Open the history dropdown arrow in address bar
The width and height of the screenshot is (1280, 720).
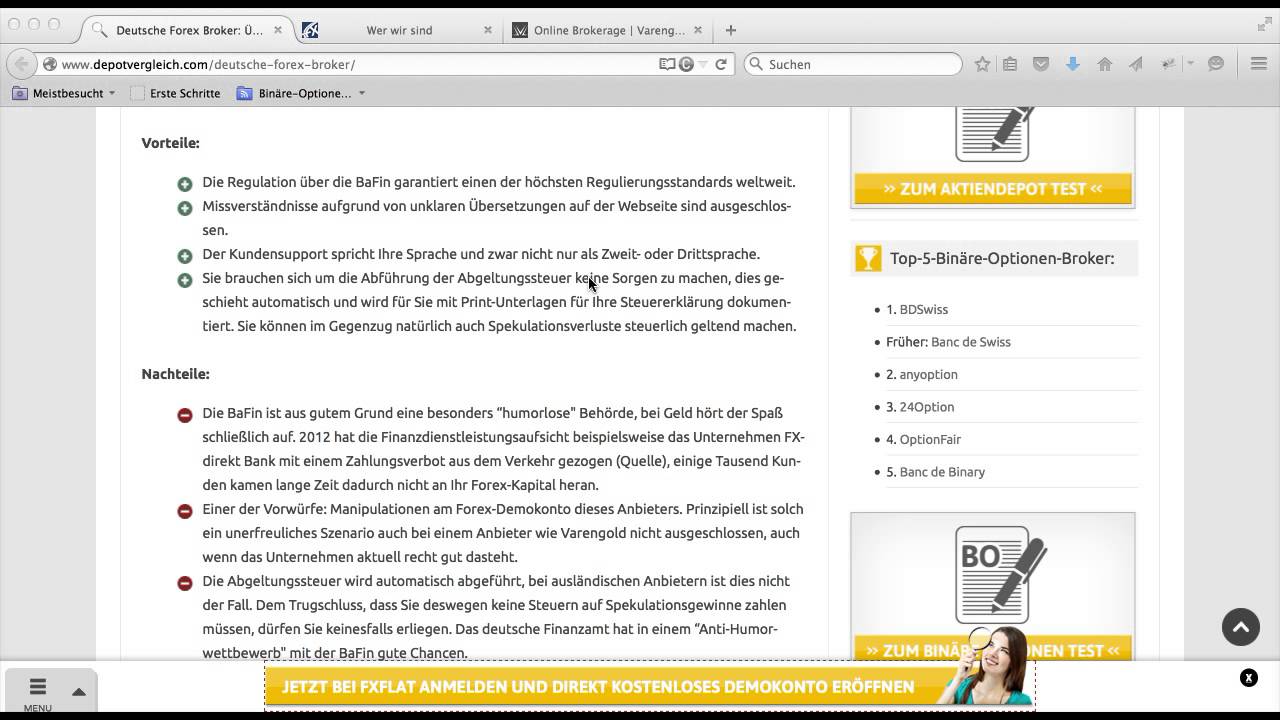(x=703, y=64)
